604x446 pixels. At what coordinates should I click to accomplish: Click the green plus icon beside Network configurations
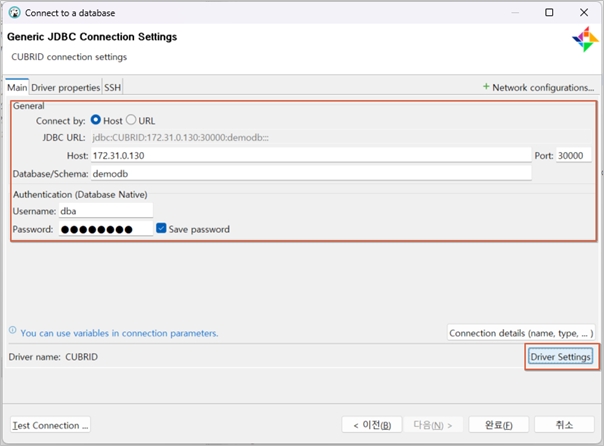[486, 87]
